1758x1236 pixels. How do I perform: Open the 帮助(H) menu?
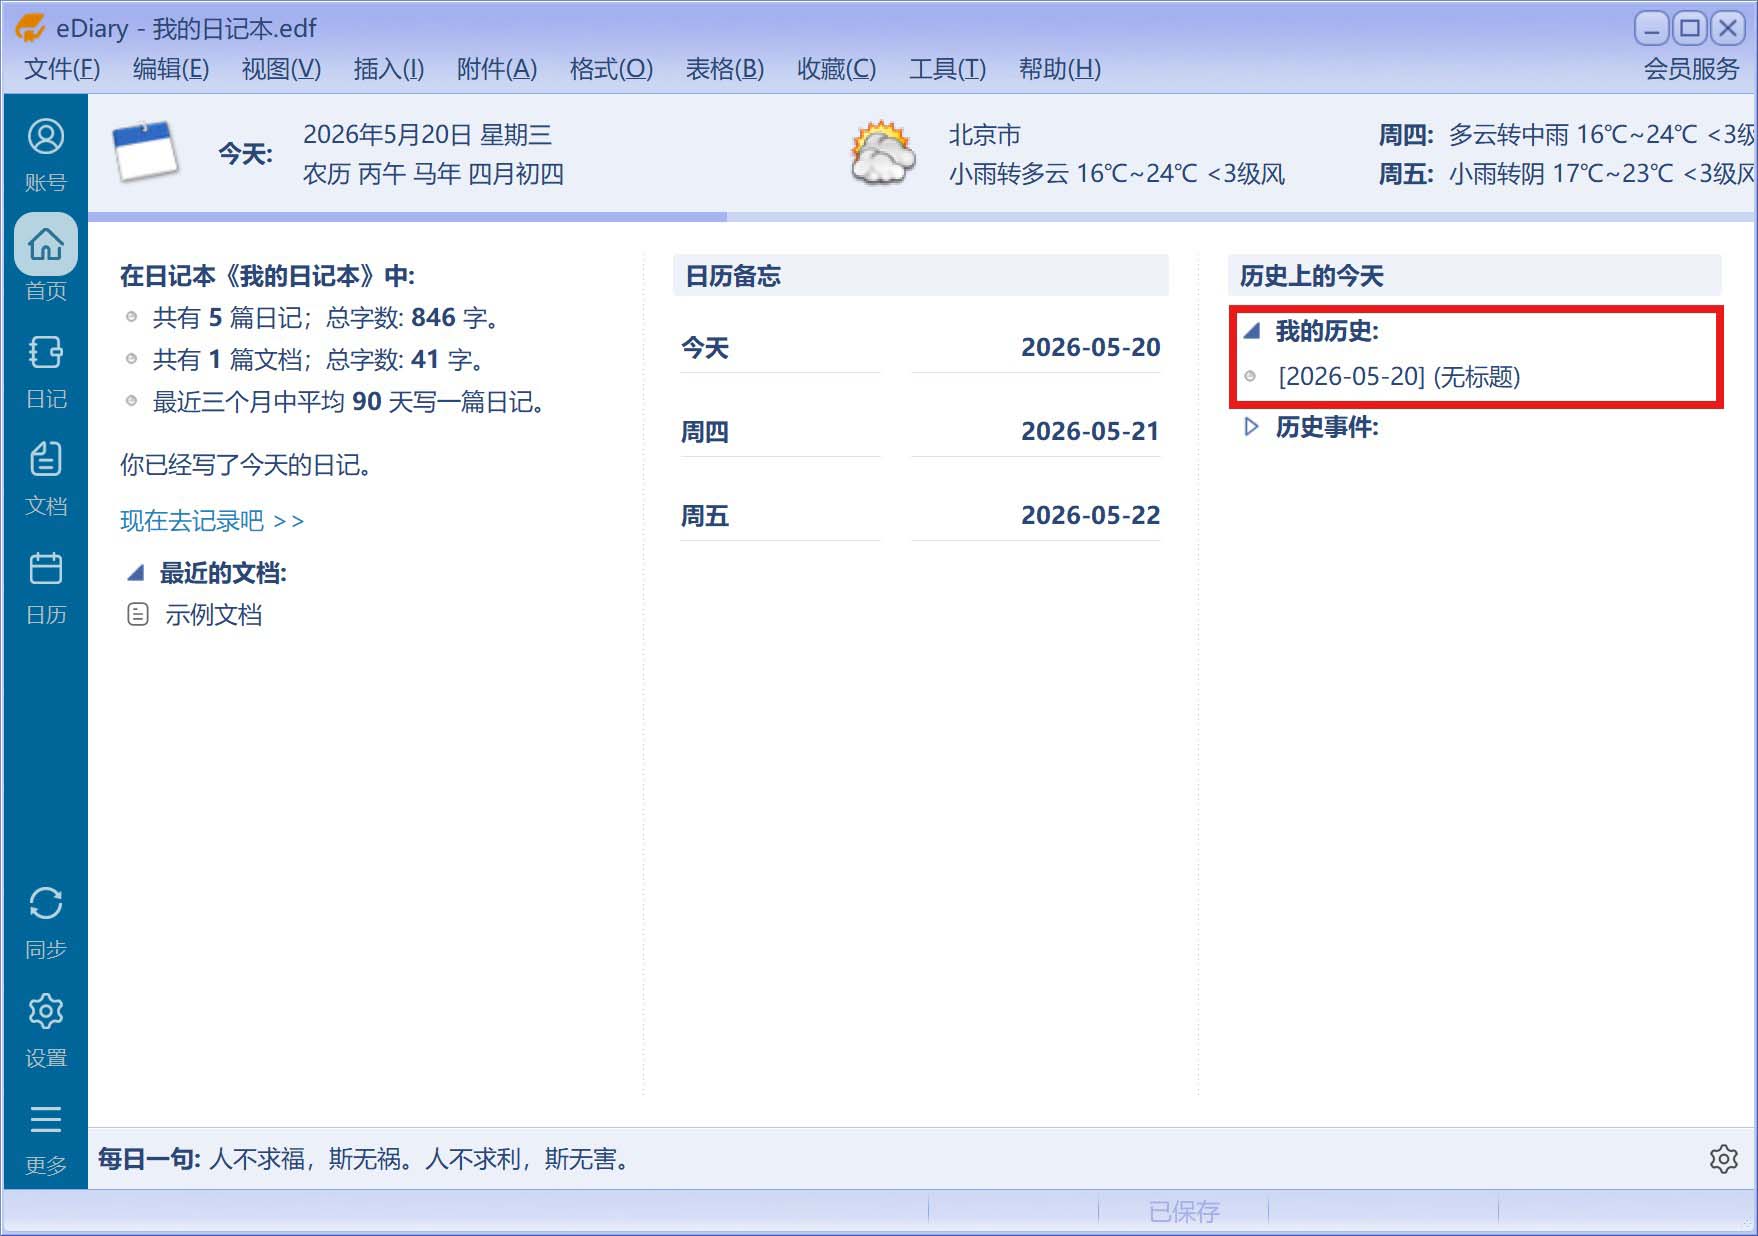pyautogui.click(x=1060, y=69)
